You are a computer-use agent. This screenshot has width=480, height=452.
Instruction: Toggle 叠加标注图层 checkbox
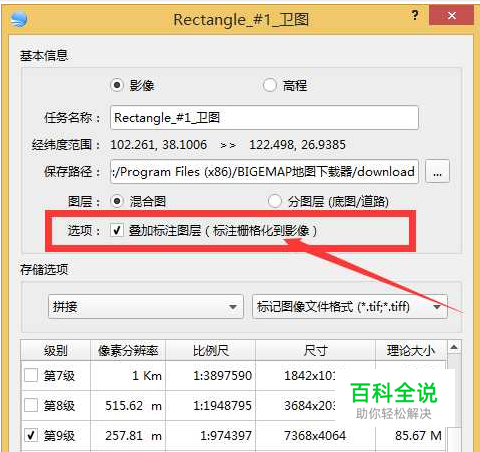point(117,230)
